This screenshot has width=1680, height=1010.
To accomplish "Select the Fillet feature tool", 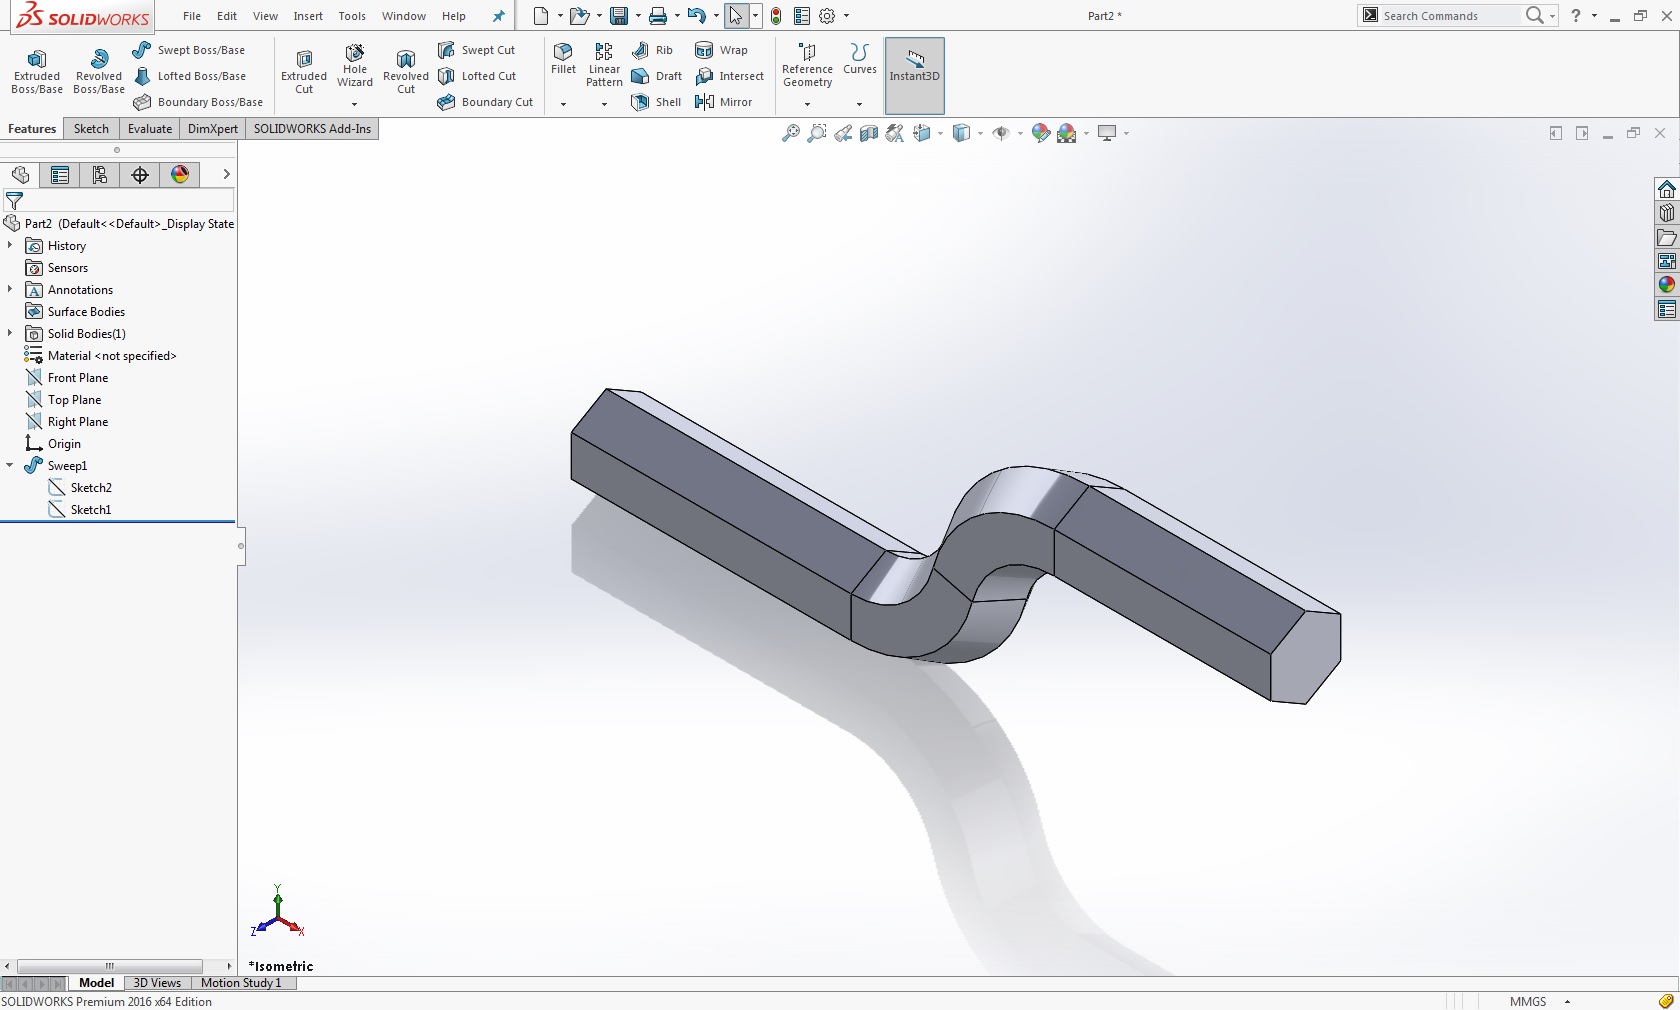I will pyautogui.click(x=563, y=58).
